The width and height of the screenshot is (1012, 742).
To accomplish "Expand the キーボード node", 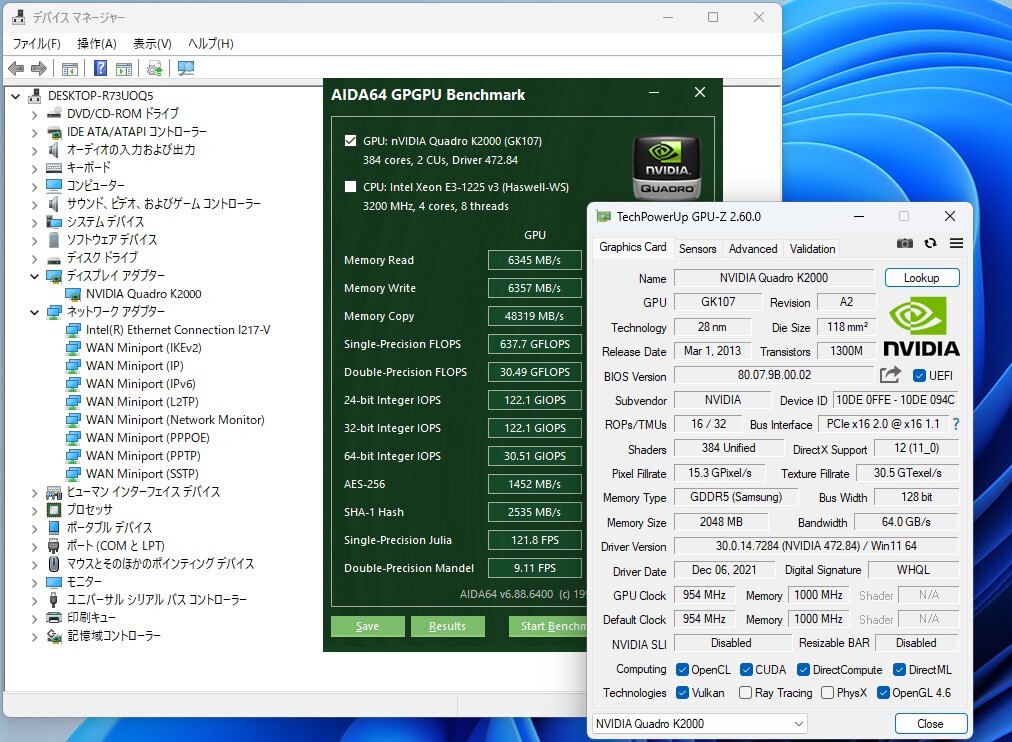I will tap(34, 168).
